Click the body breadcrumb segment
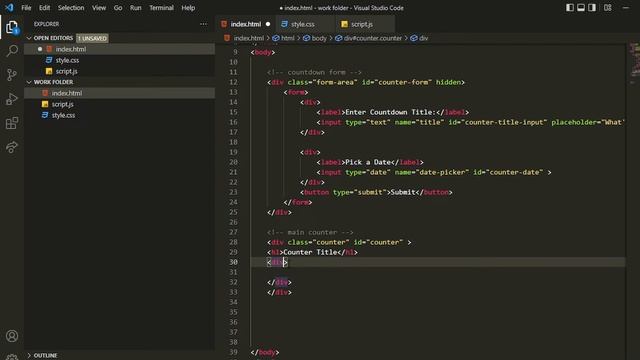The height and width of the screenshot is (360, 640). pyautogui.click(x=319, y=38)
